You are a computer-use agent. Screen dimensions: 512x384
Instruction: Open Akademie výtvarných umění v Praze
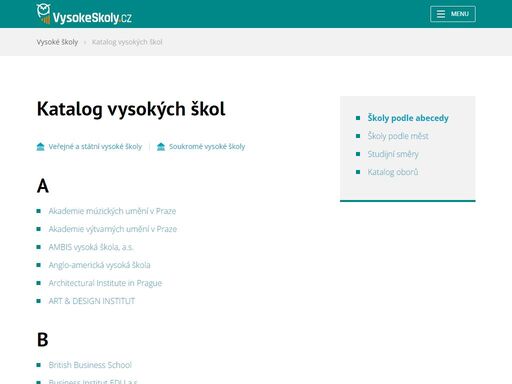click(113, 229)
